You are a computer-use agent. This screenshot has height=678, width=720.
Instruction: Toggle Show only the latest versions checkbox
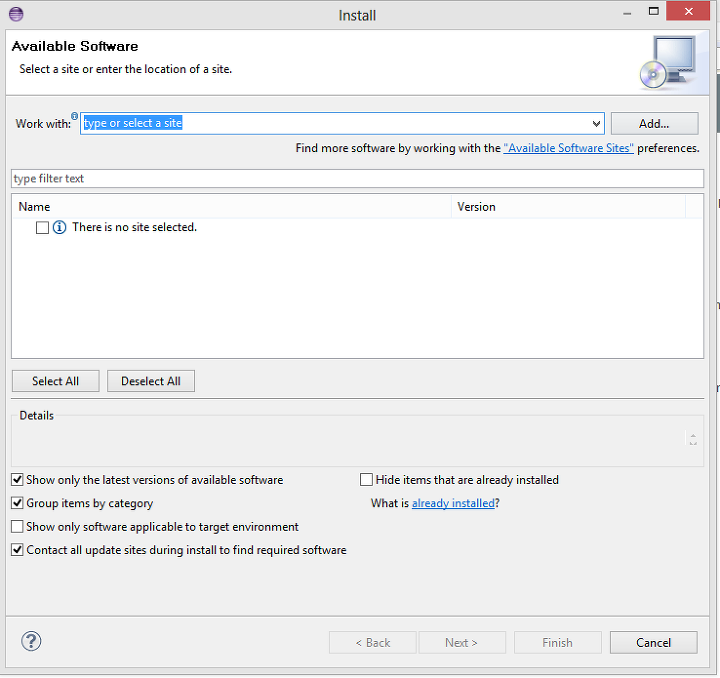click(17, 480)
